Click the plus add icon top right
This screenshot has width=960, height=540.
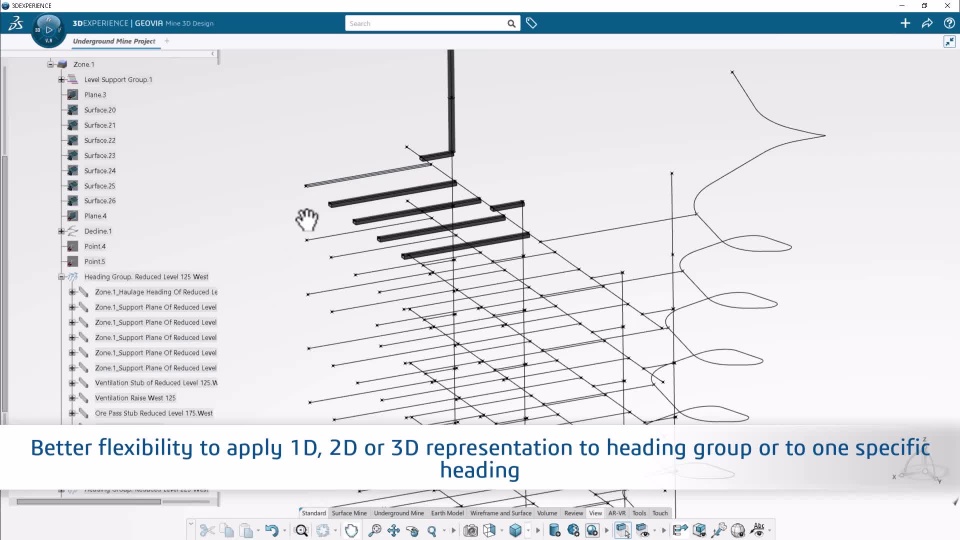[905, 23]
